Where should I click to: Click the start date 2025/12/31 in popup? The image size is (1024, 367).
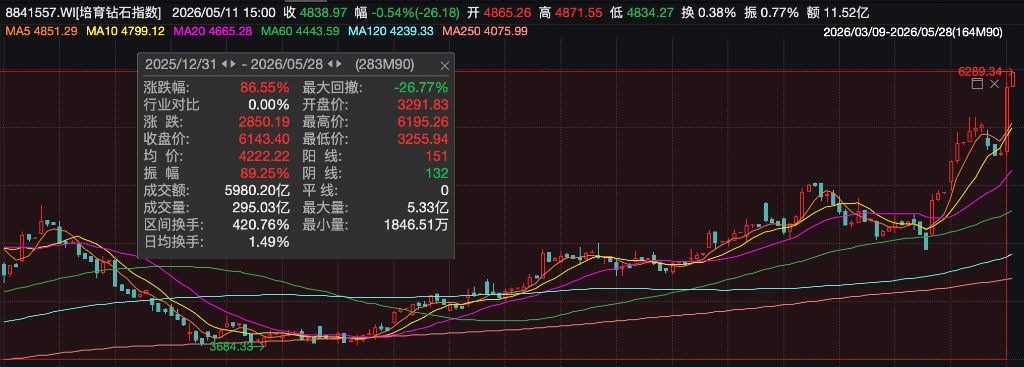tap(181, 65)
